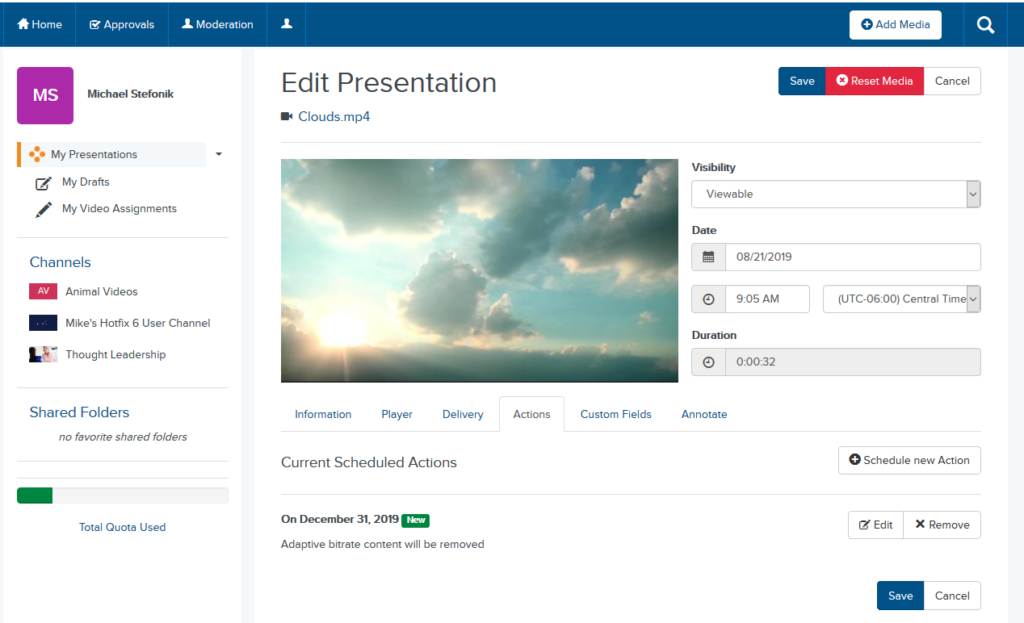Remove the December 31, 2019 action
The image size is (1024, 623).
[x=942, y=525]
